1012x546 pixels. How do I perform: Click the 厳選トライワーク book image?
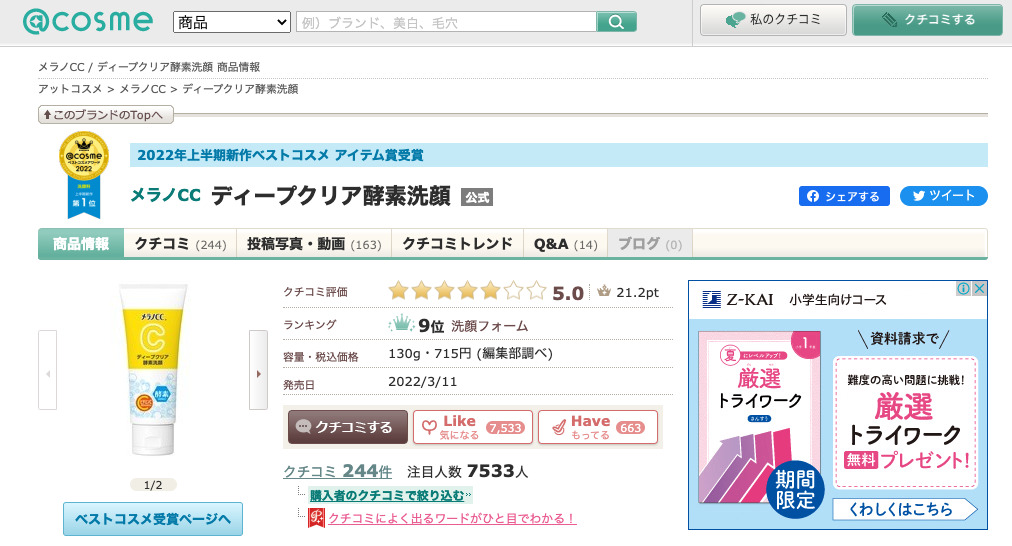(x=760, y=417)
